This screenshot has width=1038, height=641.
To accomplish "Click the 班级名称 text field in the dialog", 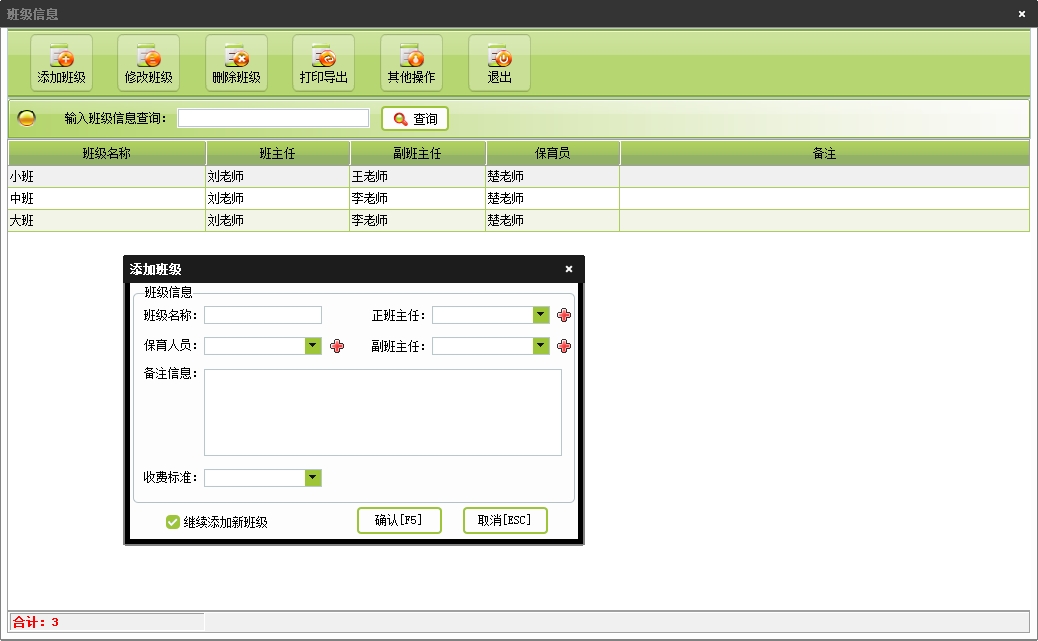I will point(263,315).
